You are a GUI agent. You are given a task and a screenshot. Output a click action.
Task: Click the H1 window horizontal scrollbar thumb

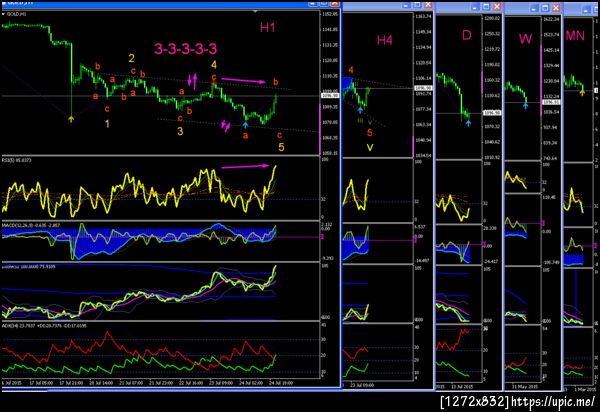coord(24,391)
